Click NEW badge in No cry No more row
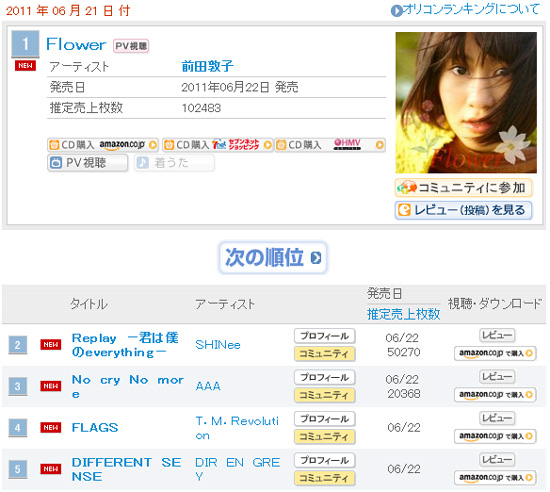550x492 pixels. tap(51, 386)
